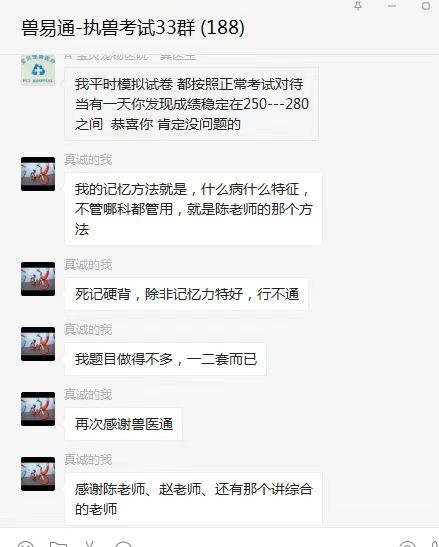Screen dimensions: 439x547
Task: Open chat history bubble icon
Action: point(123,544)
